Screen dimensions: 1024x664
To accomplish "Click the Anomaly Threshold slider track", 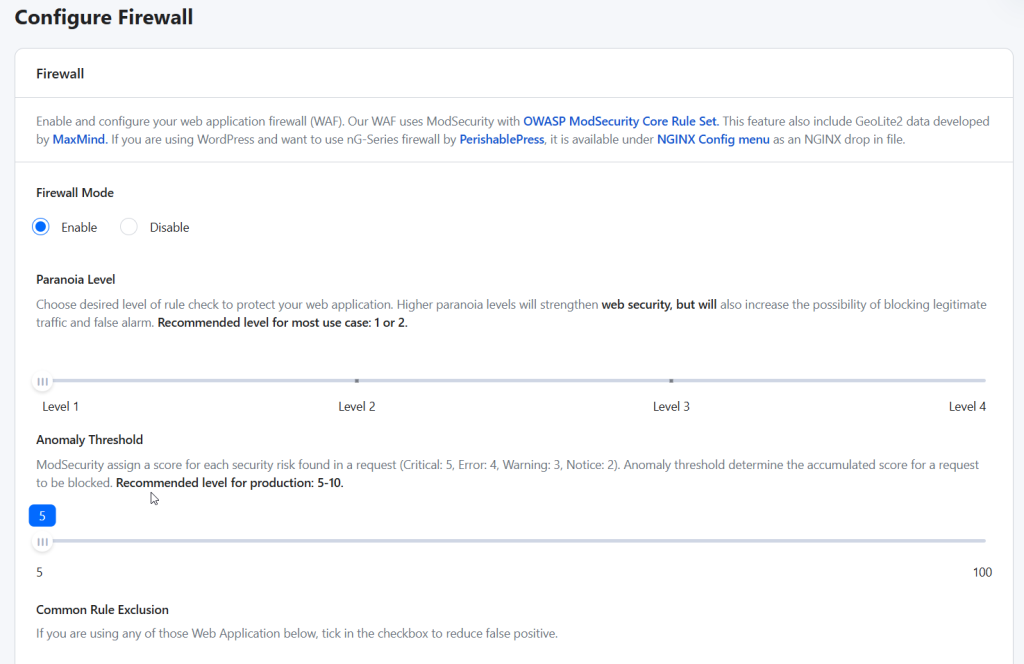I will [x=500, y=541].
